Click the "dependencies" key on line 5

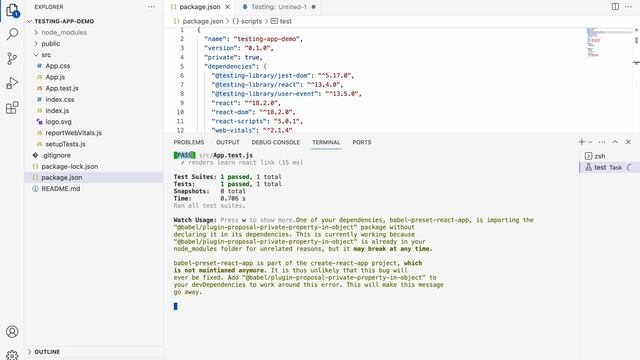tap(230, 67)
